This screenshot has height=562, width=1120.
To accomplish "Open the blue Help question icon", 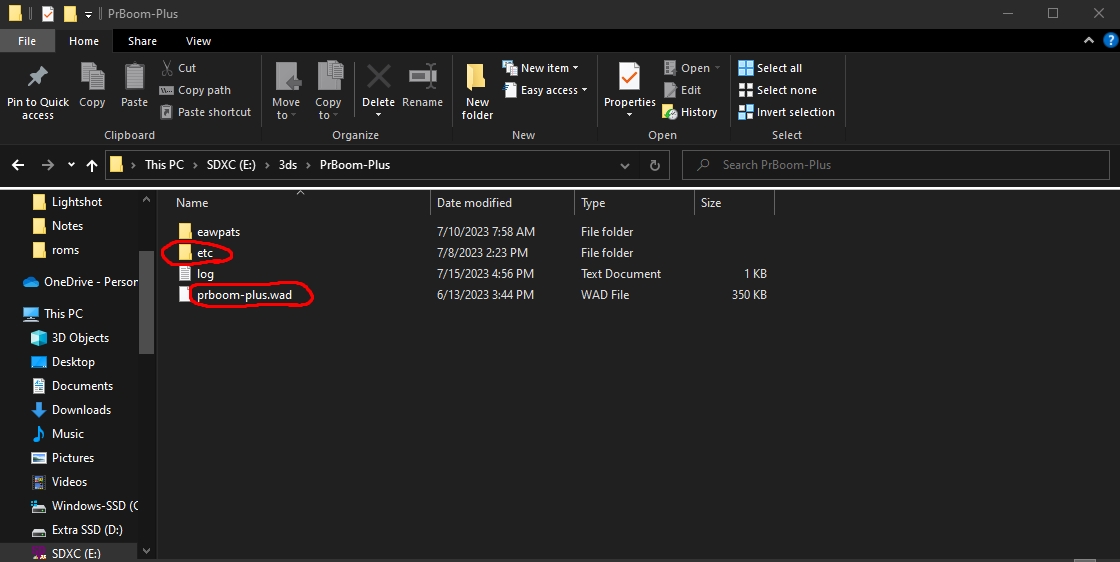I will coord(1111,41).
